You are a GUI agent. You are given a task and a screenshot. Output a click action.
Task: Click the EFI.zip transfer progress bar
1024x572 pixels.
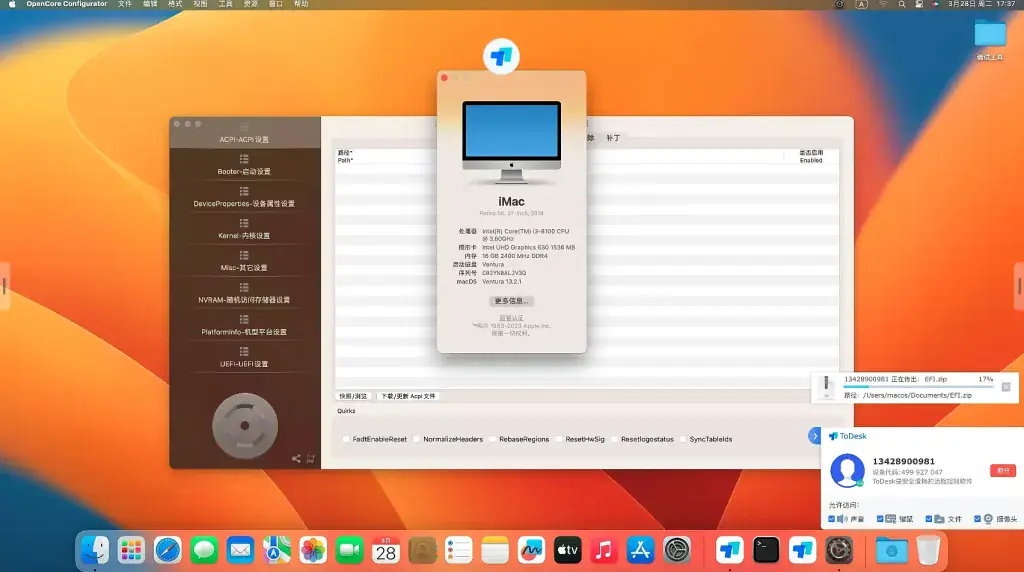click(918, 387)
